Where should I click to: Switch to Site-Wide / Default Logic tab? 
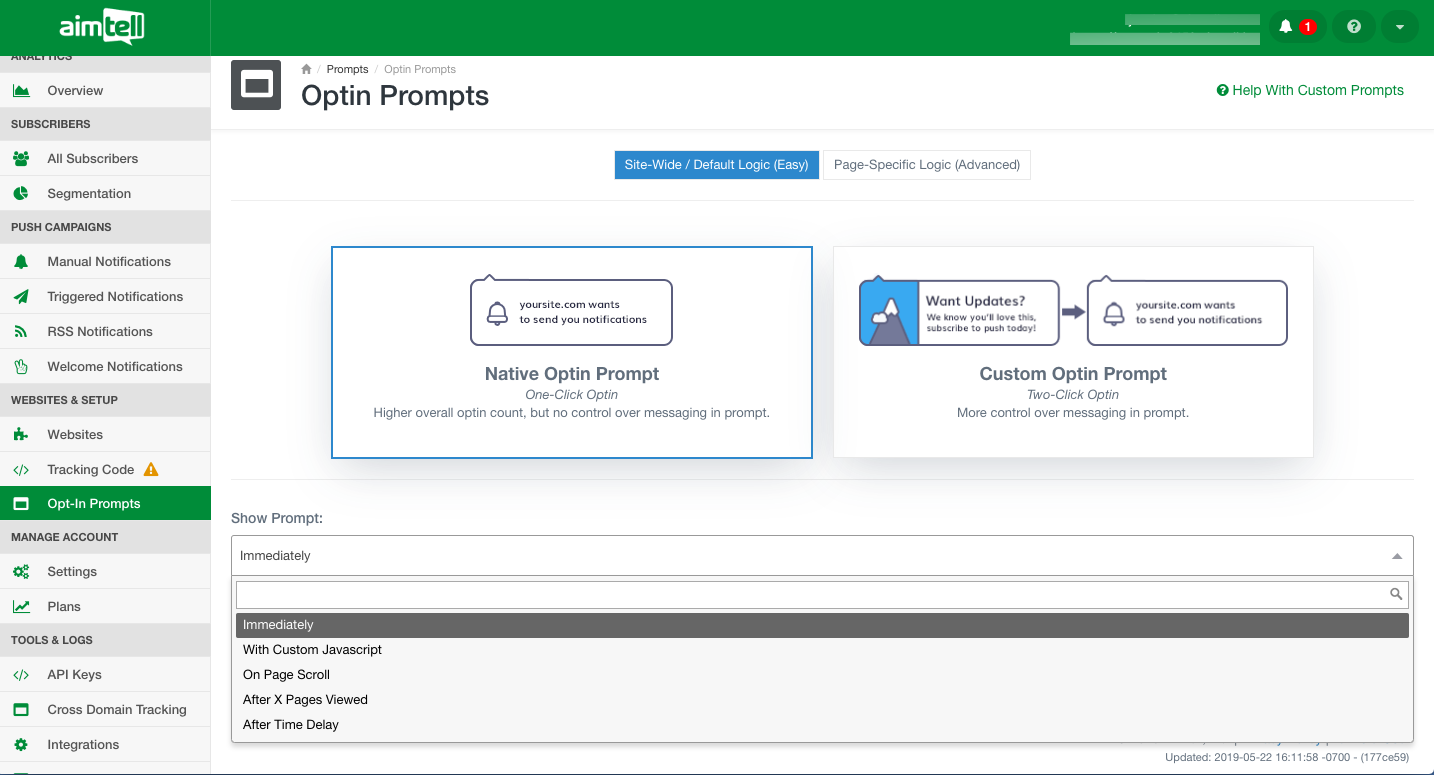716,165
